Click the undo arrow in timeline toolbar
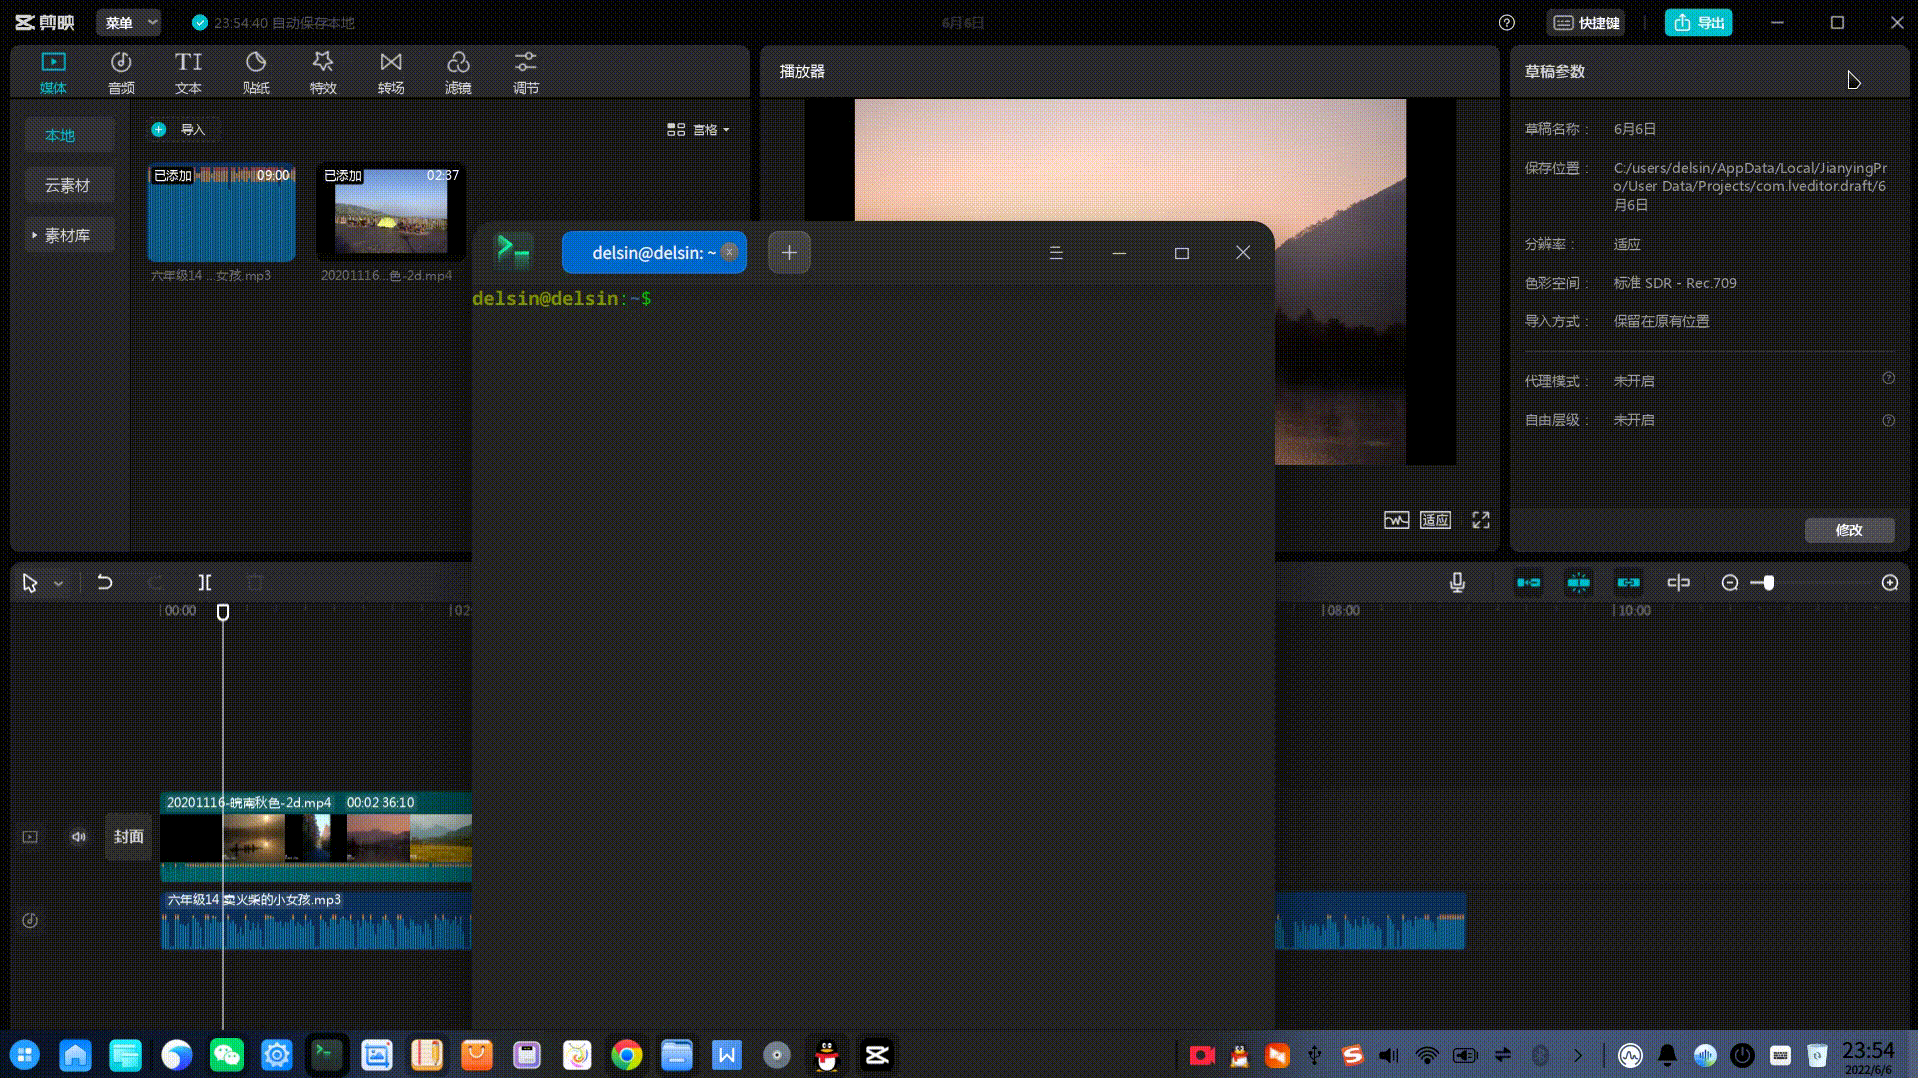The height and width of the screenshot is (1078, 1918). [105, 583]
